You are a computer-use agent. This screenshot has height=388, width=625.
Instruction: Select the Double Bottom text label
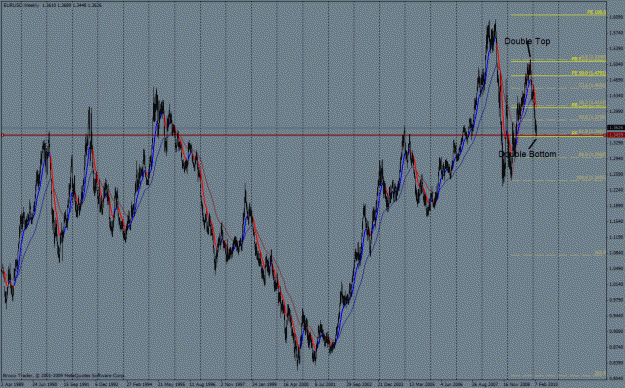point(527,154)
